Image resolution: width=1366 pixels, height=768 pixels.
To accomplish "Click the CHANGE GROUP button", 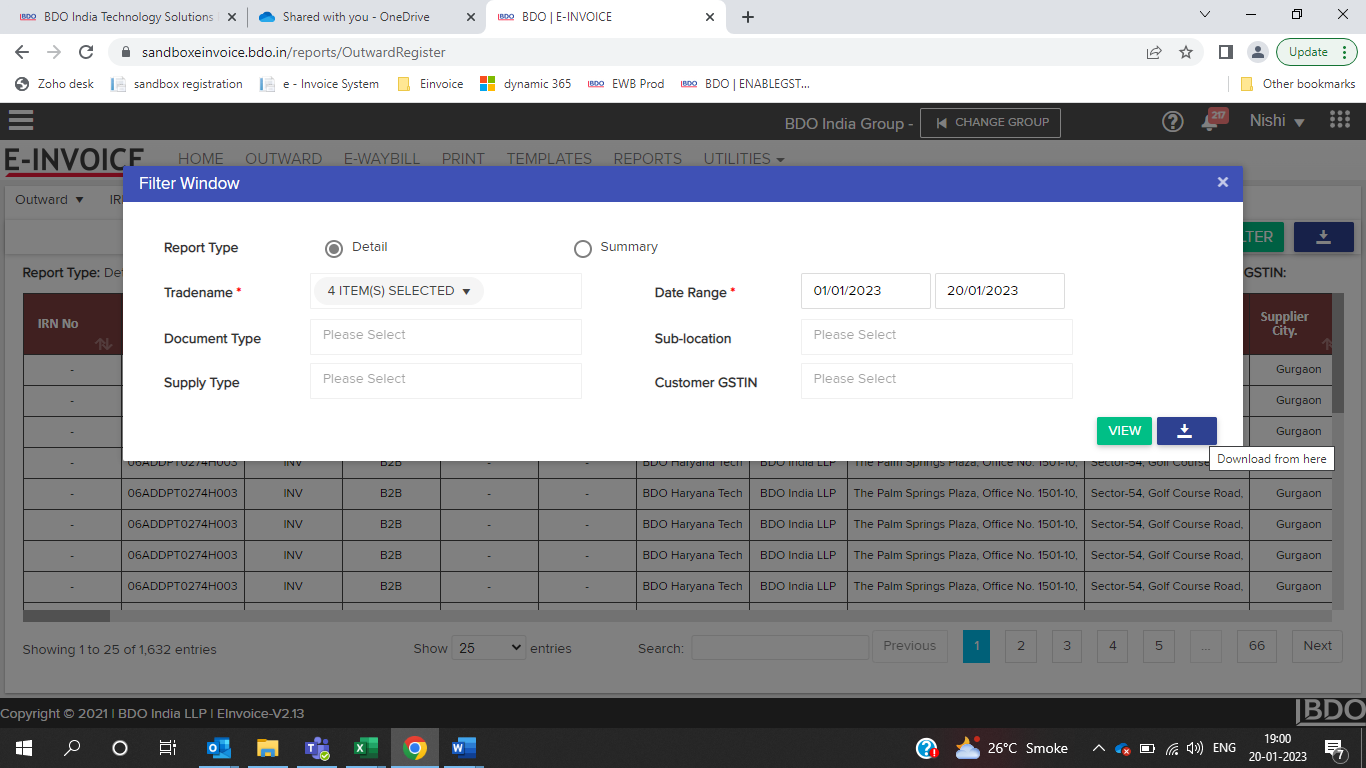I will 990,122.
